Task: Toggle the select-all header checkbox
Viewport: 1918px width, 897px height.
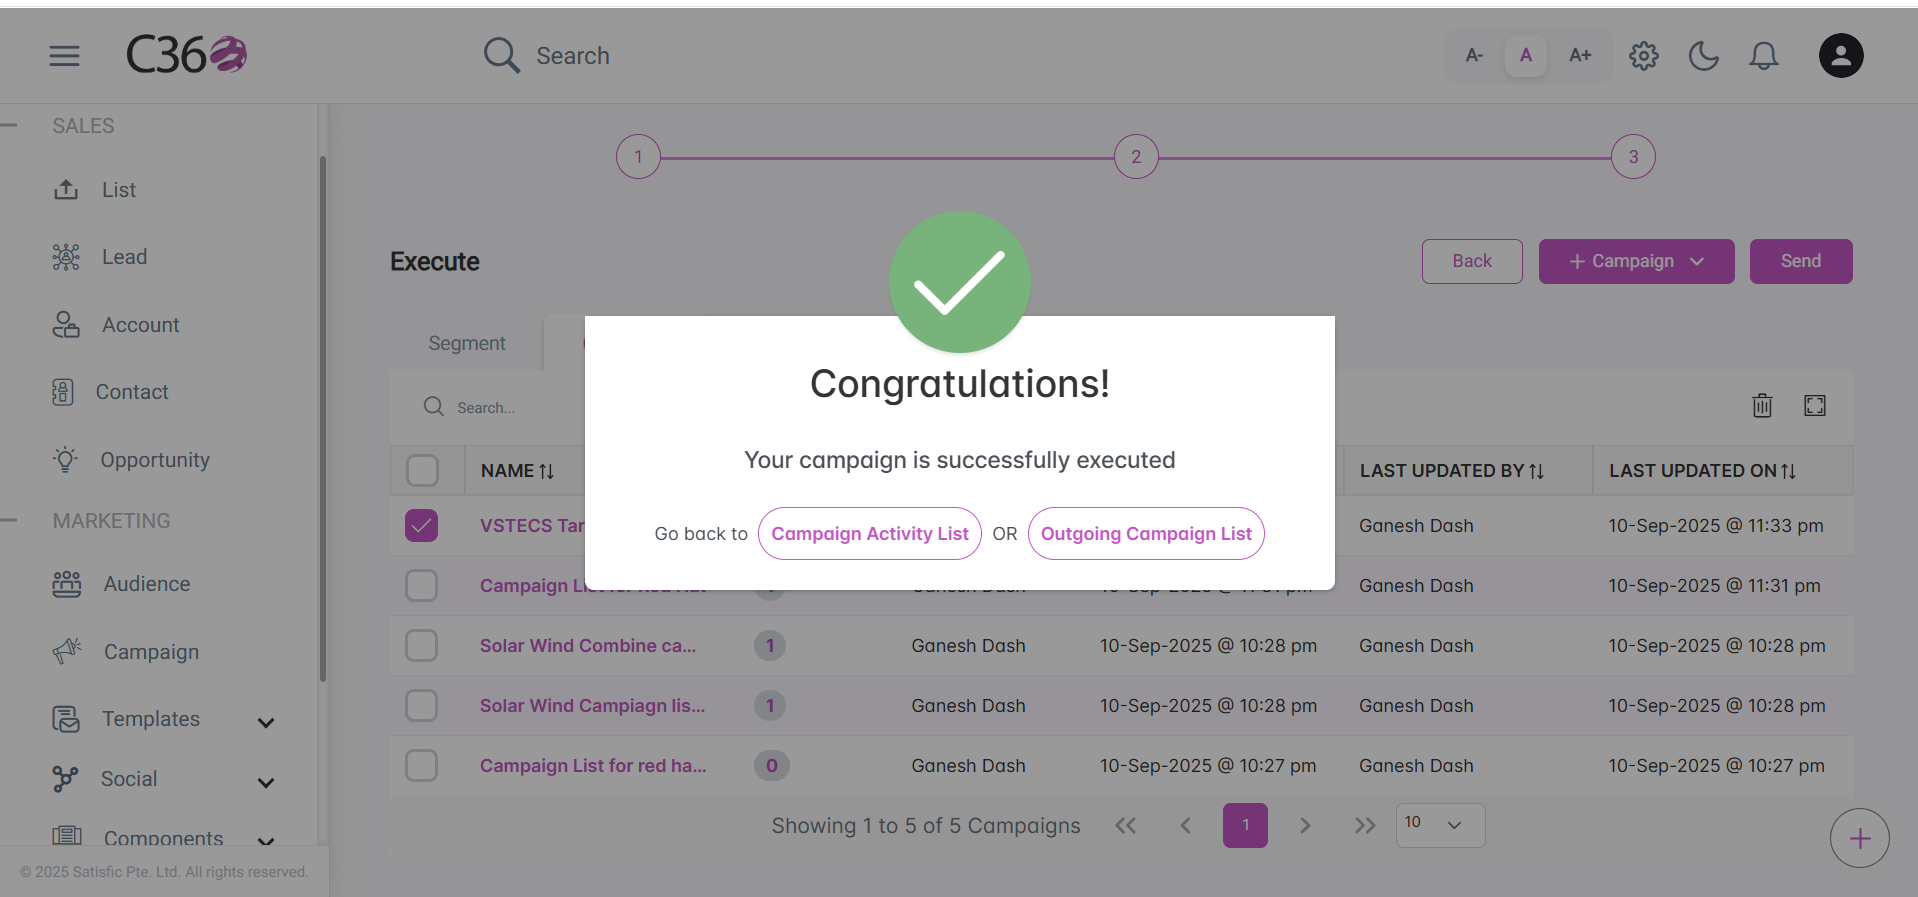Action: (x=422, y=471)
